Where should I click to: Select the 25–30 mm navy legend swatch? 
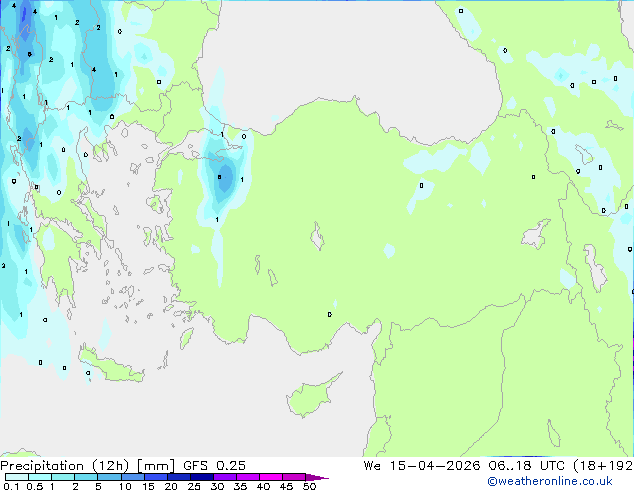[x=201, y=477]
